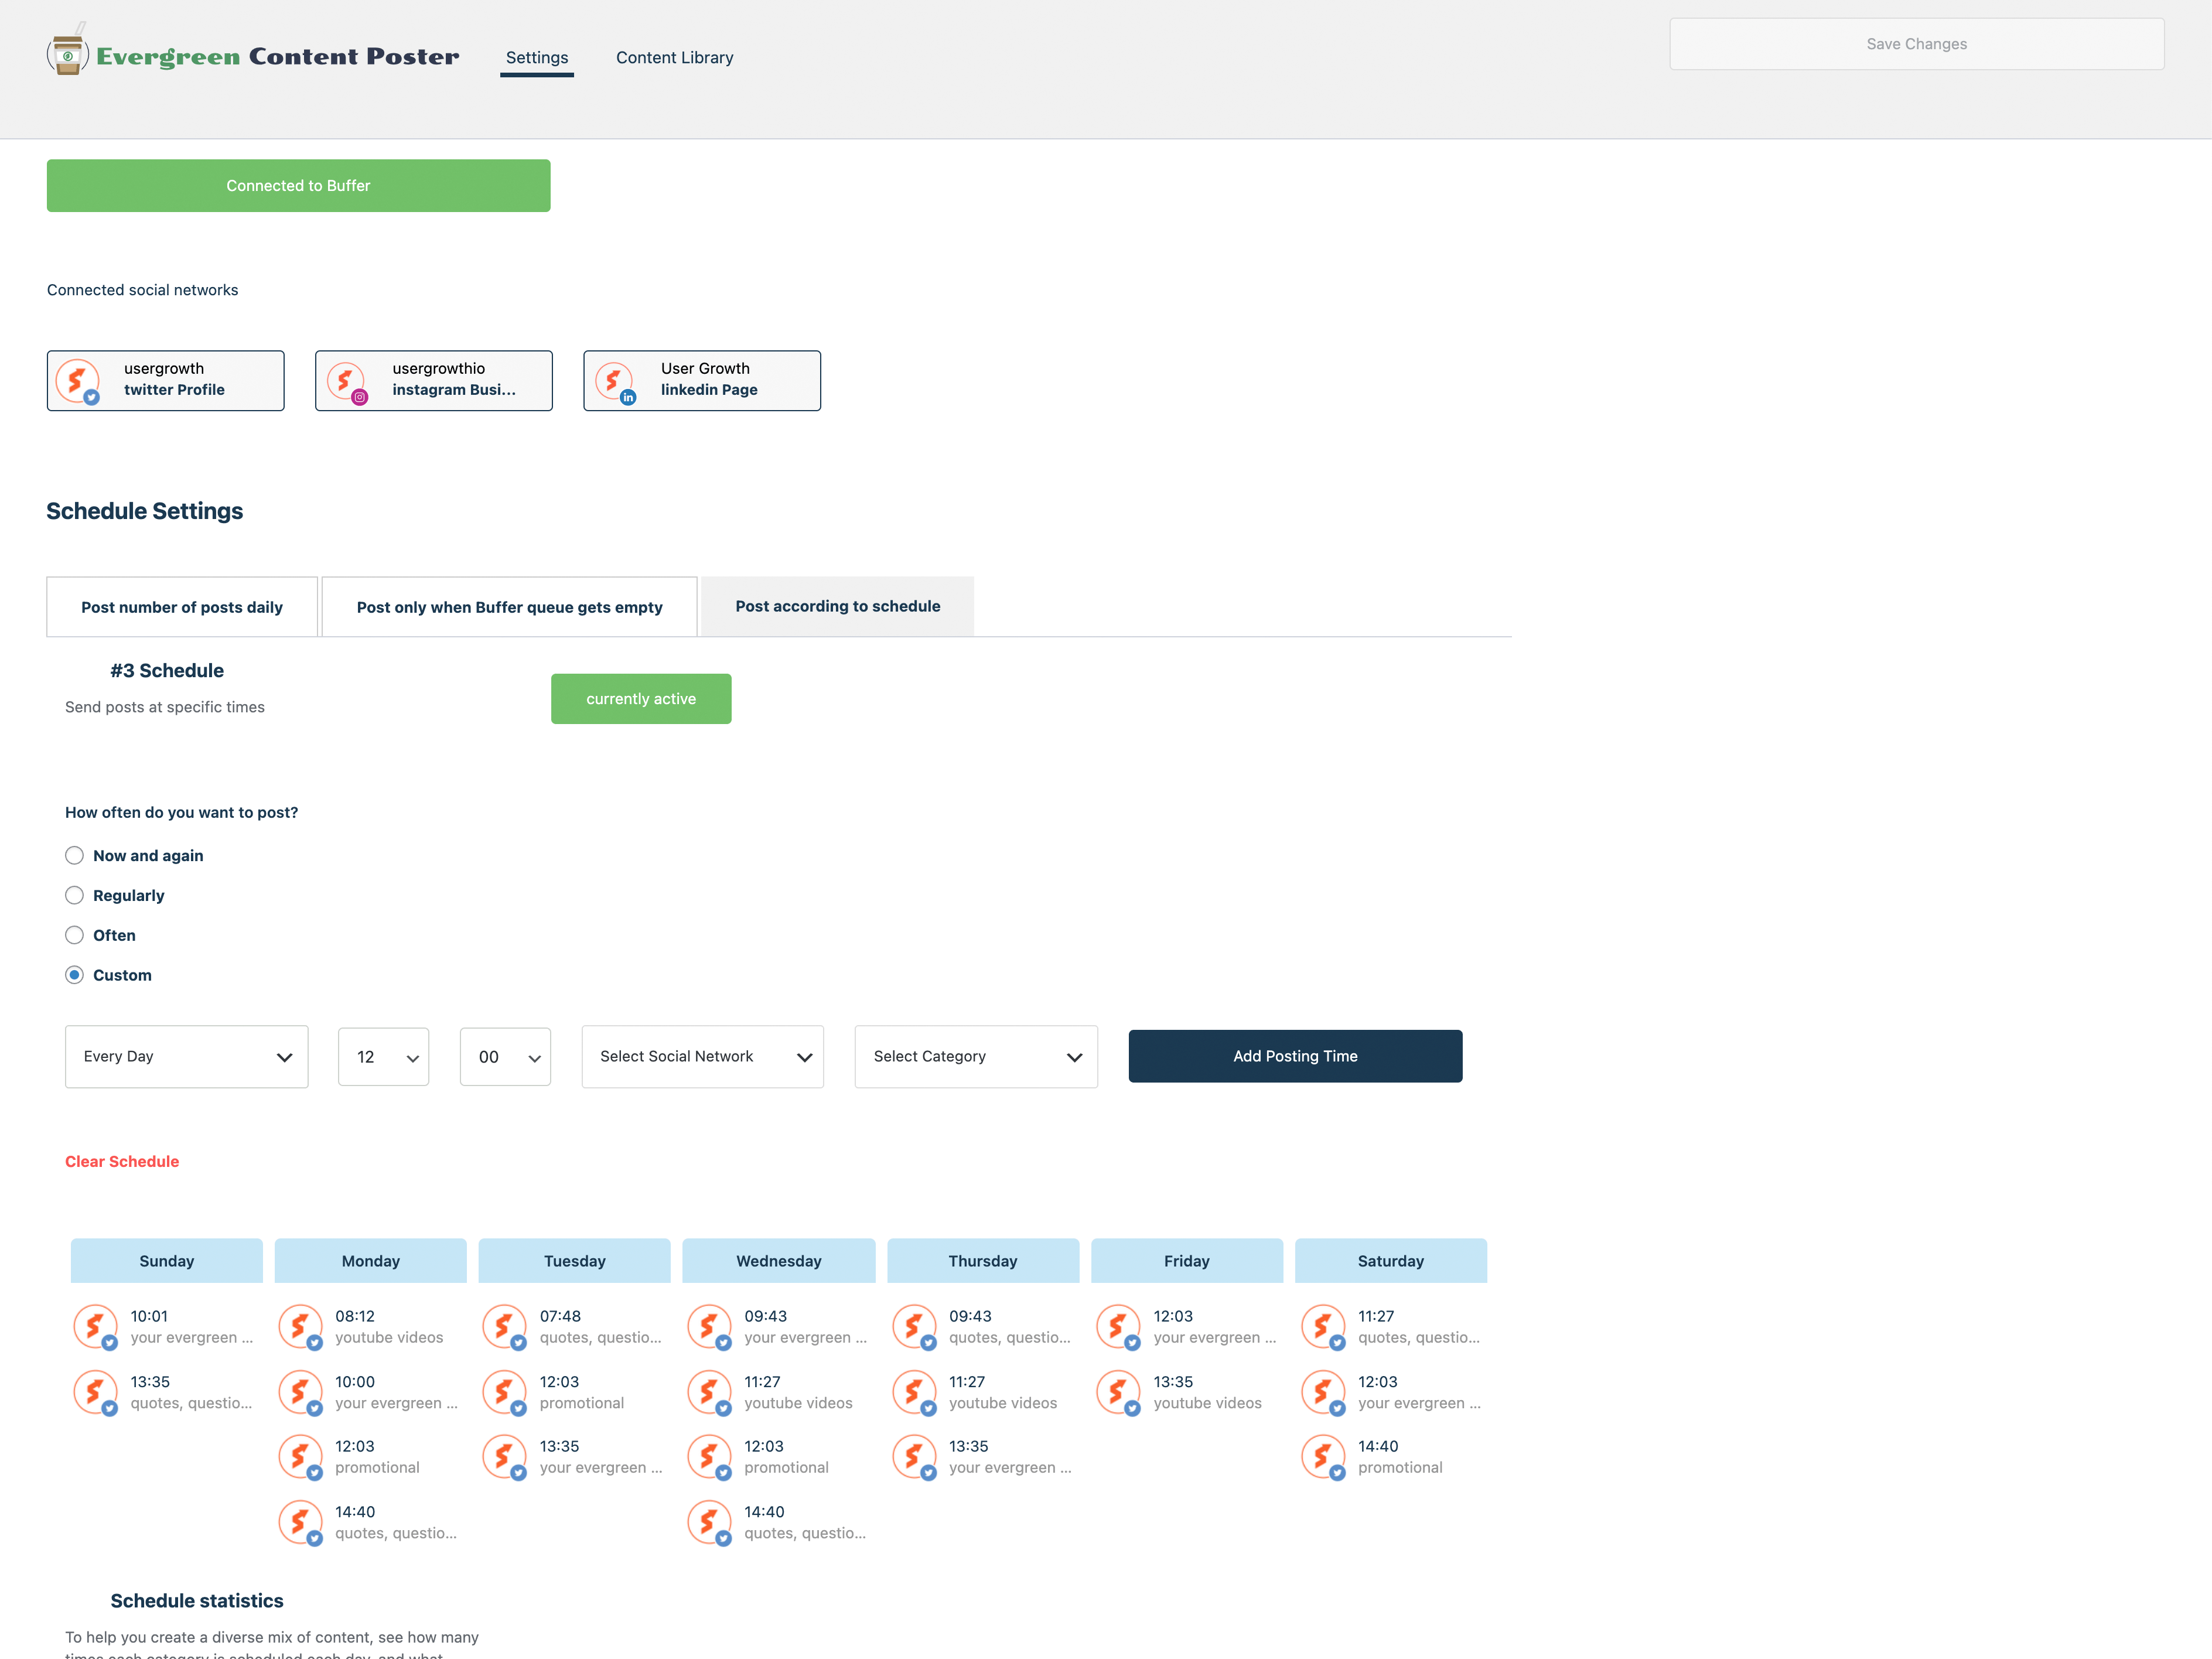Viewport: 2212px width, 1659px height.
Task: Click Wednesday 11:27 youtube videos avatar
Action: (709, 1392)
